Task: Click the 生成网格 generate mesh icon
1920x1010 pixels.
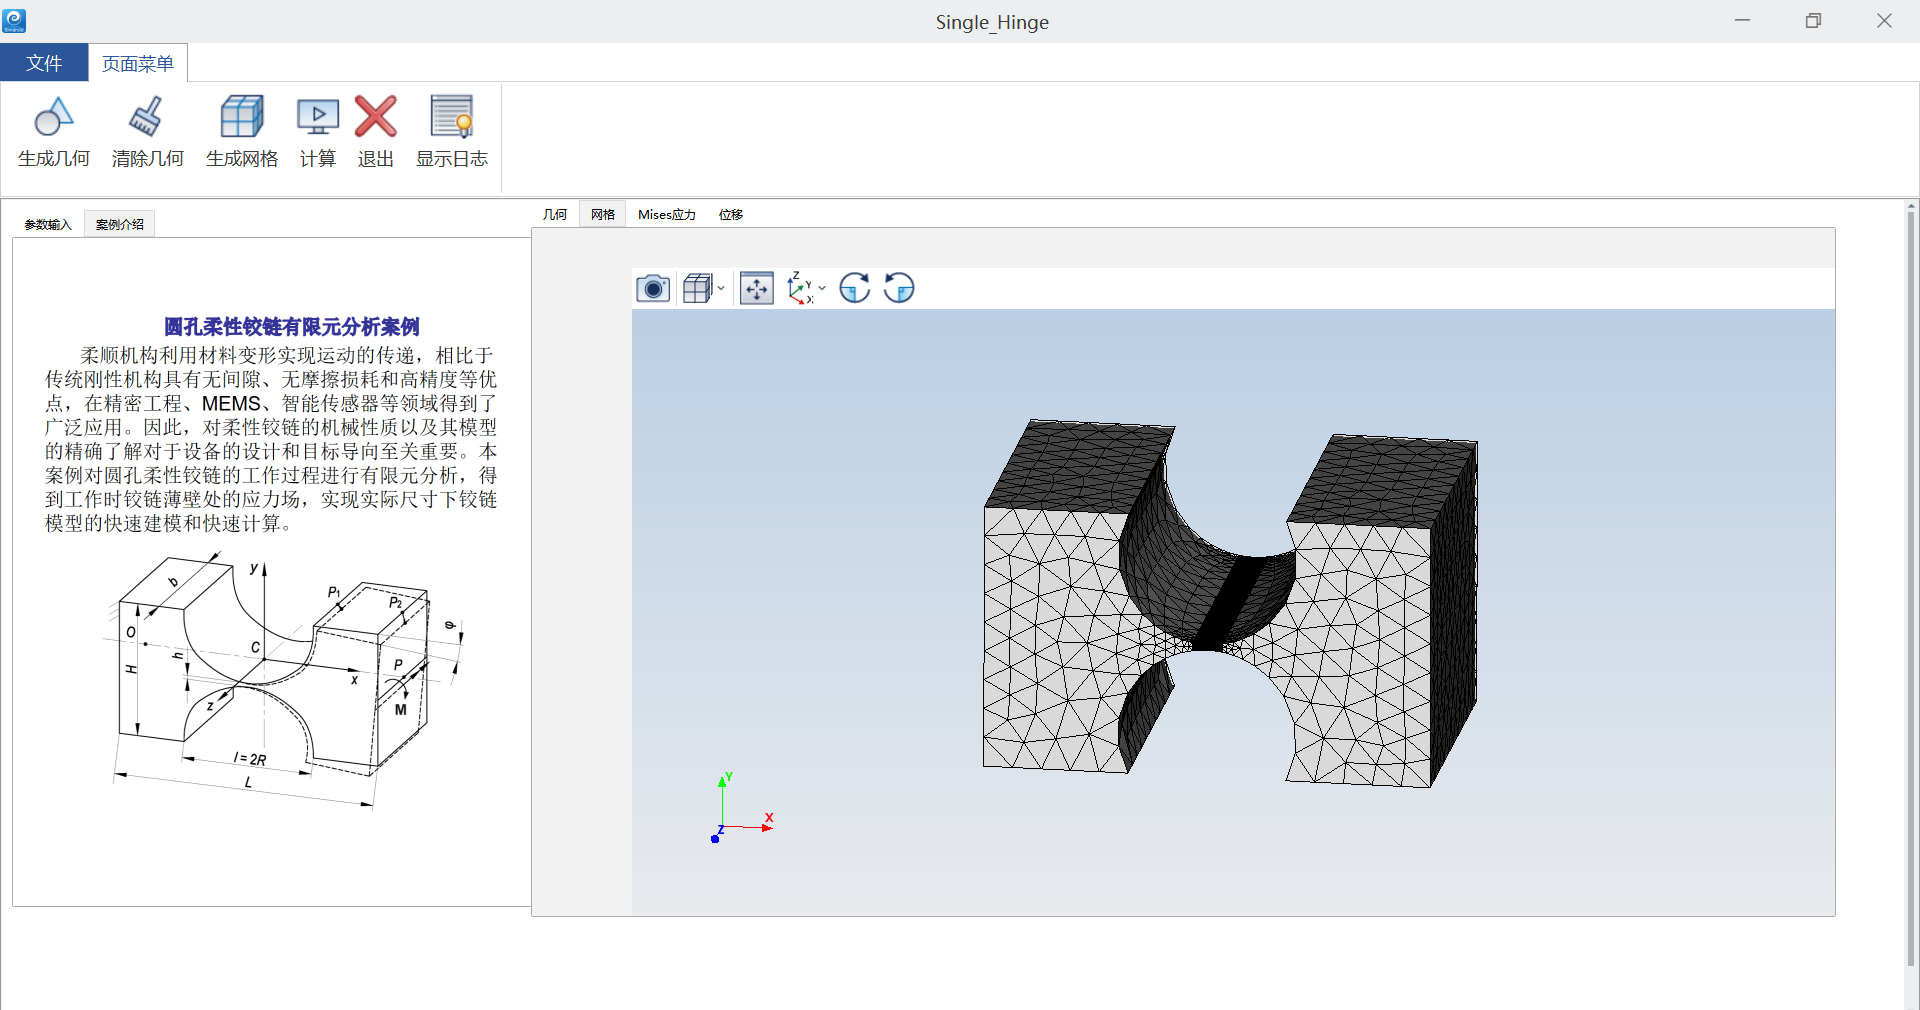Action: pyautogui.click(x=242, y=117)
